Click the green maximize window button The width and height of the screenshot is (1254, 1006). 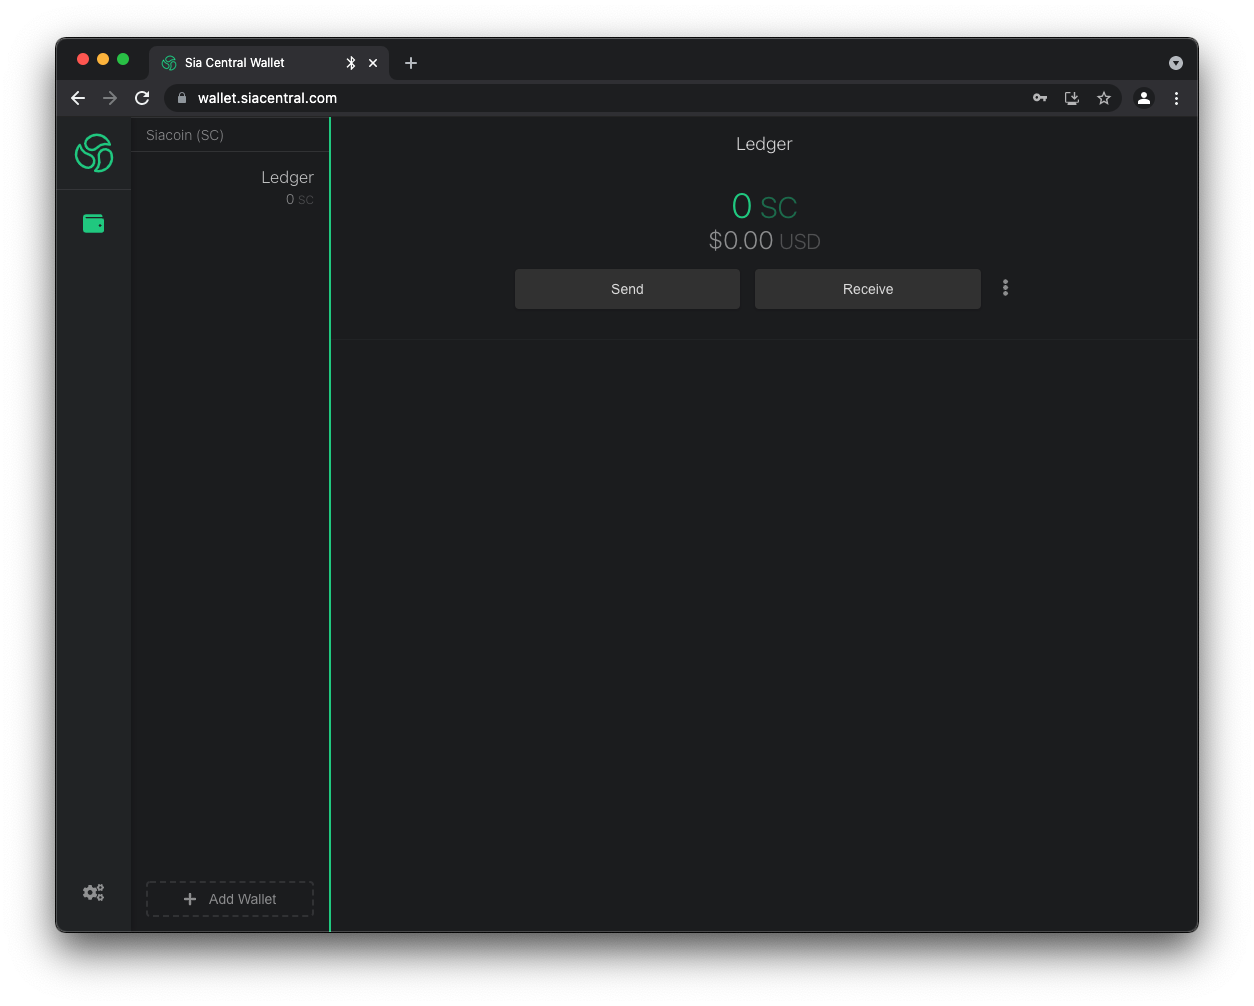coord(123,59)
